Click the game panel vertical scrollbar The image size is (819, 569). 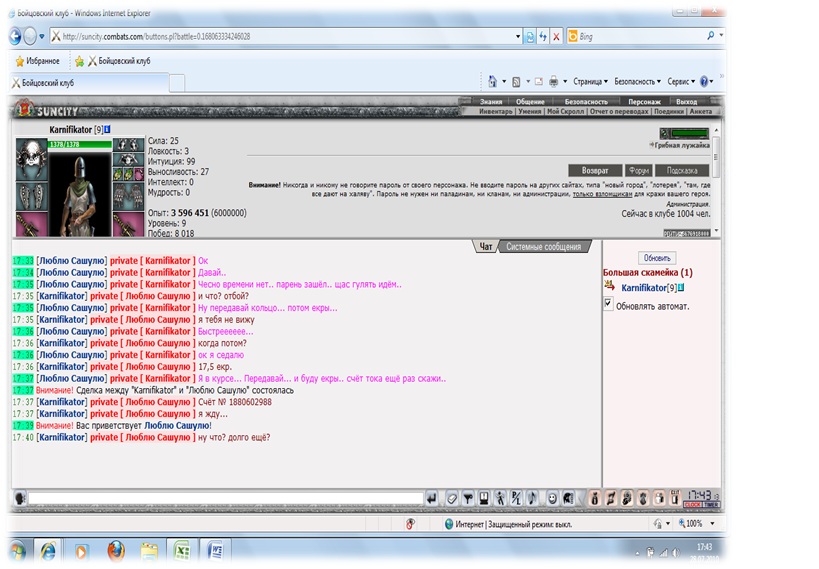coord(716,180)
